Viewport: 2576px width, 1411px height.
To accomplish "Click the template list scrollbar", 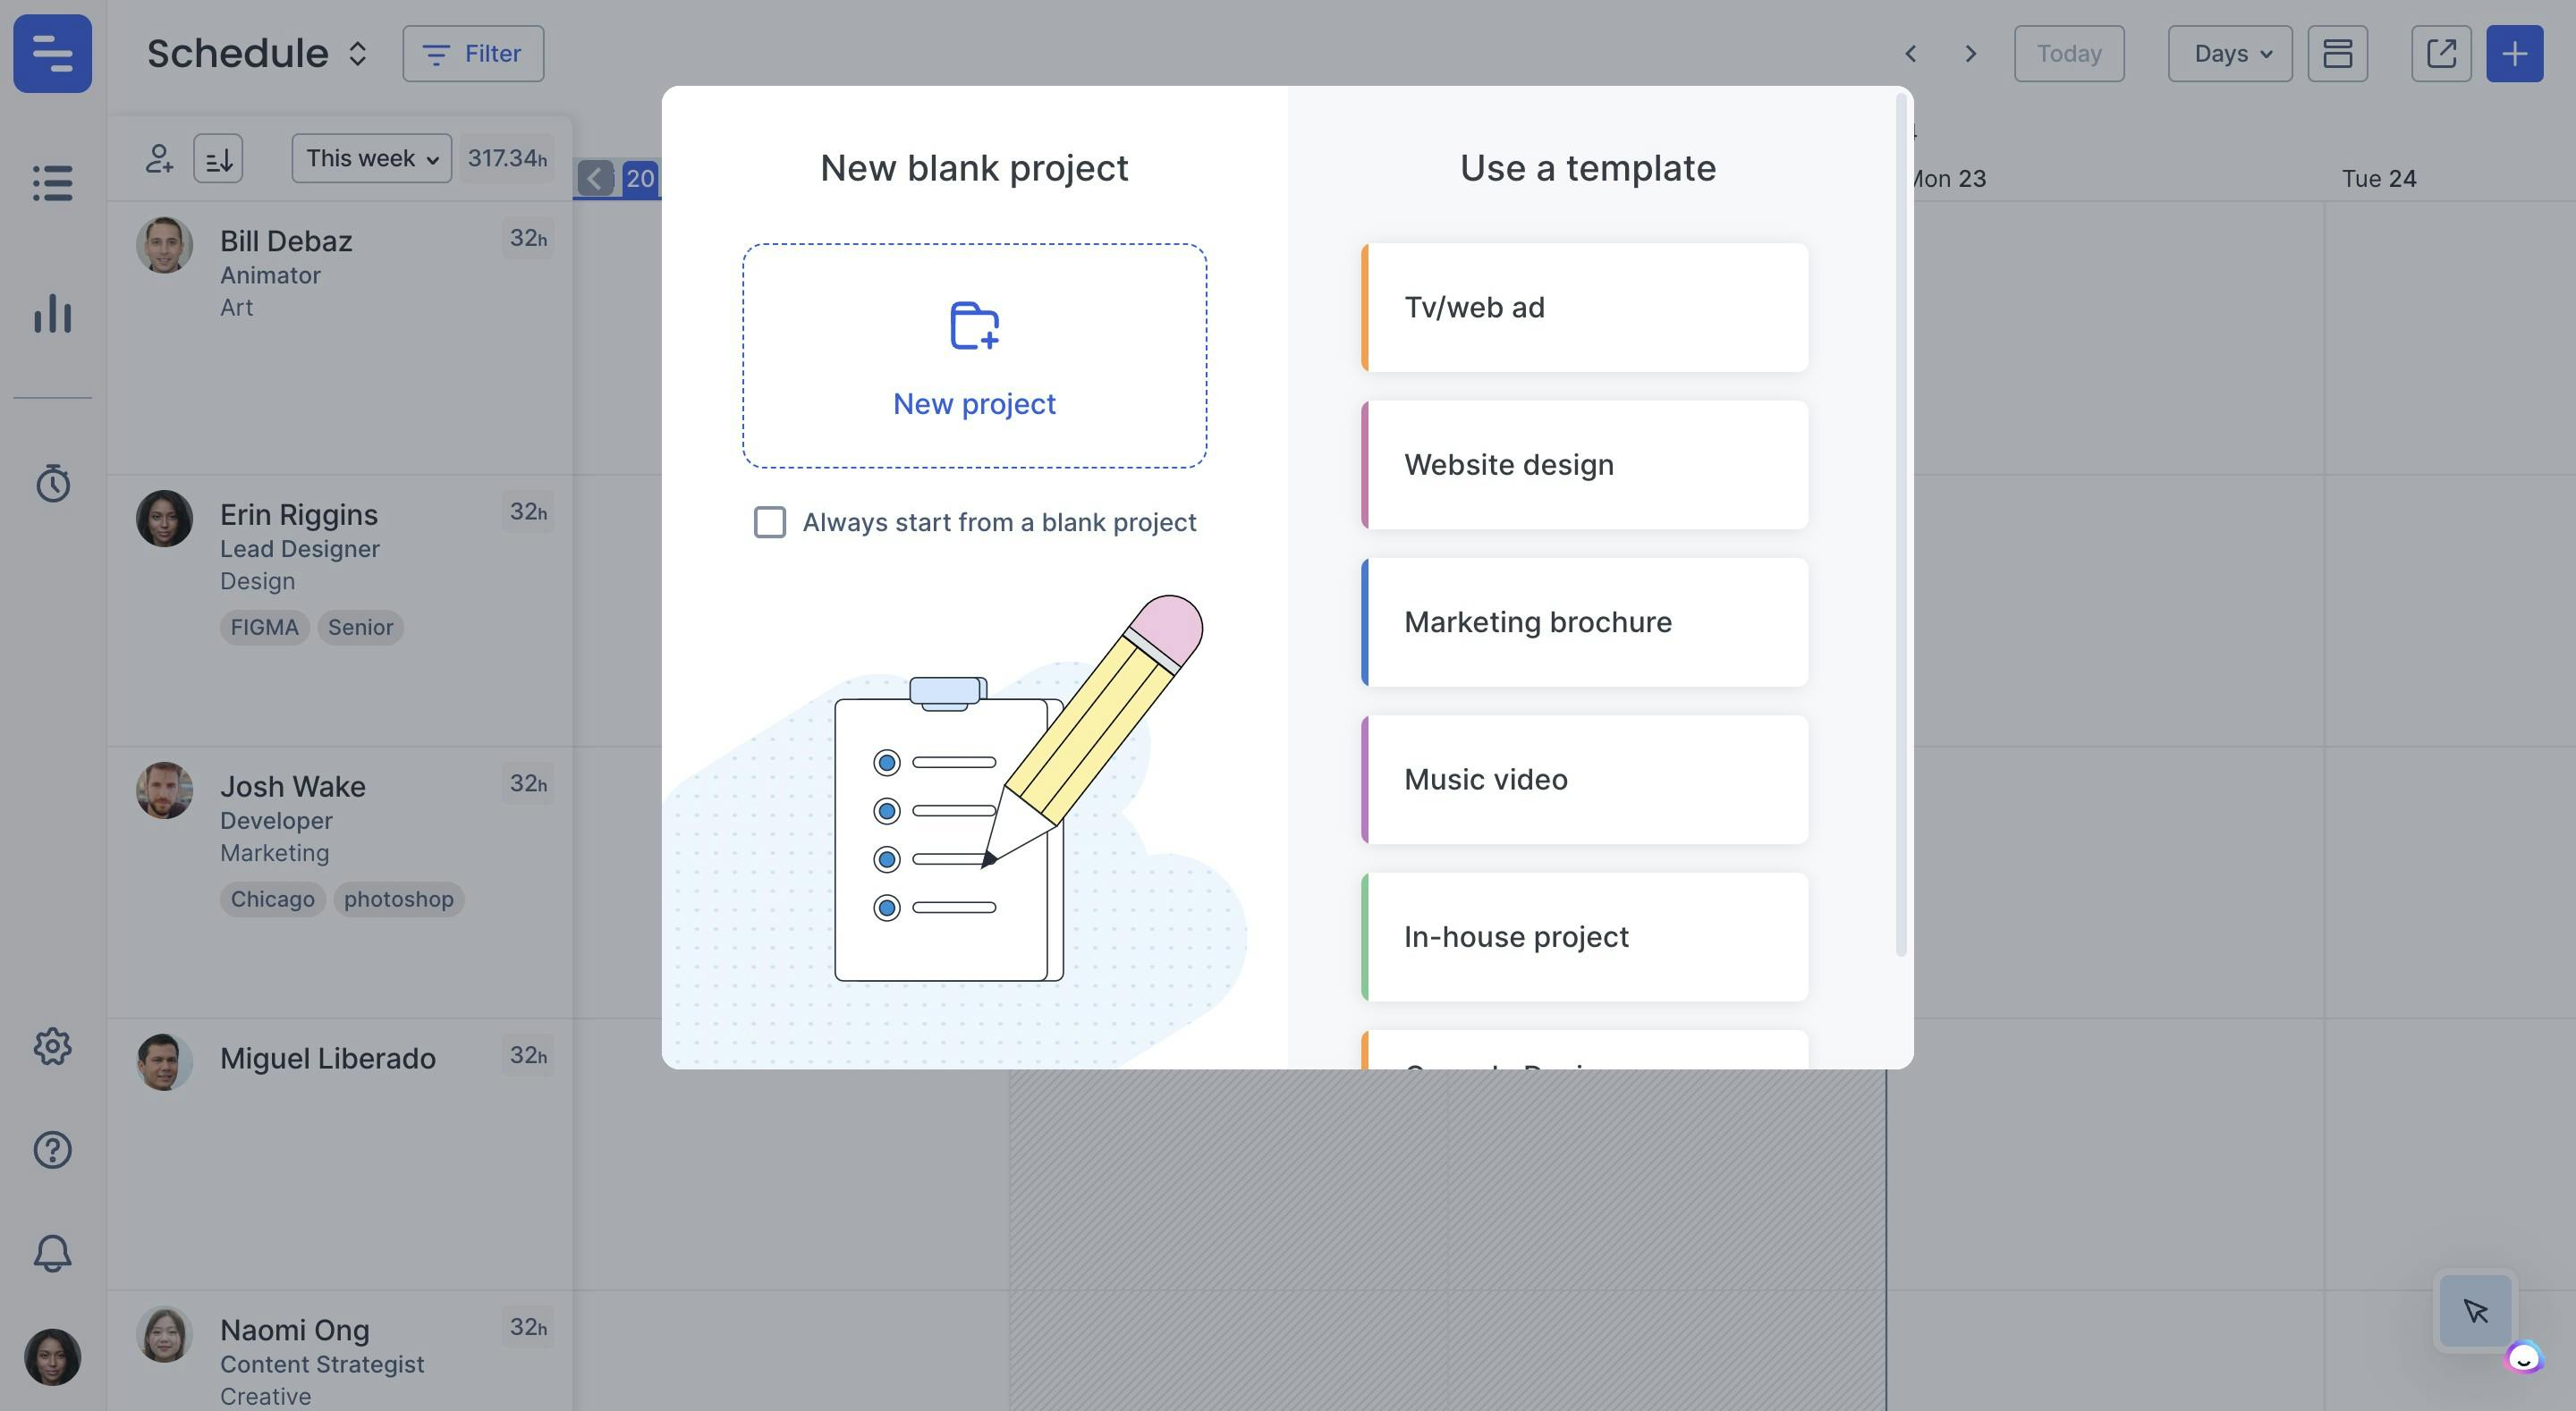I will [1901, 525].
